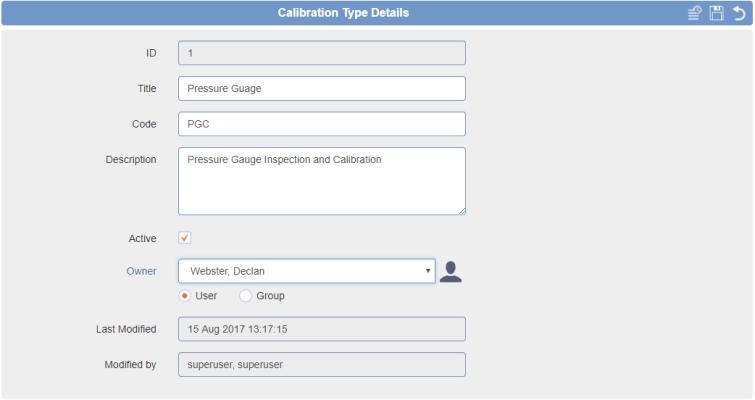Screen dimensions: 755x400
Task: Edit the Description text area
Action: (x=322, y=181)
